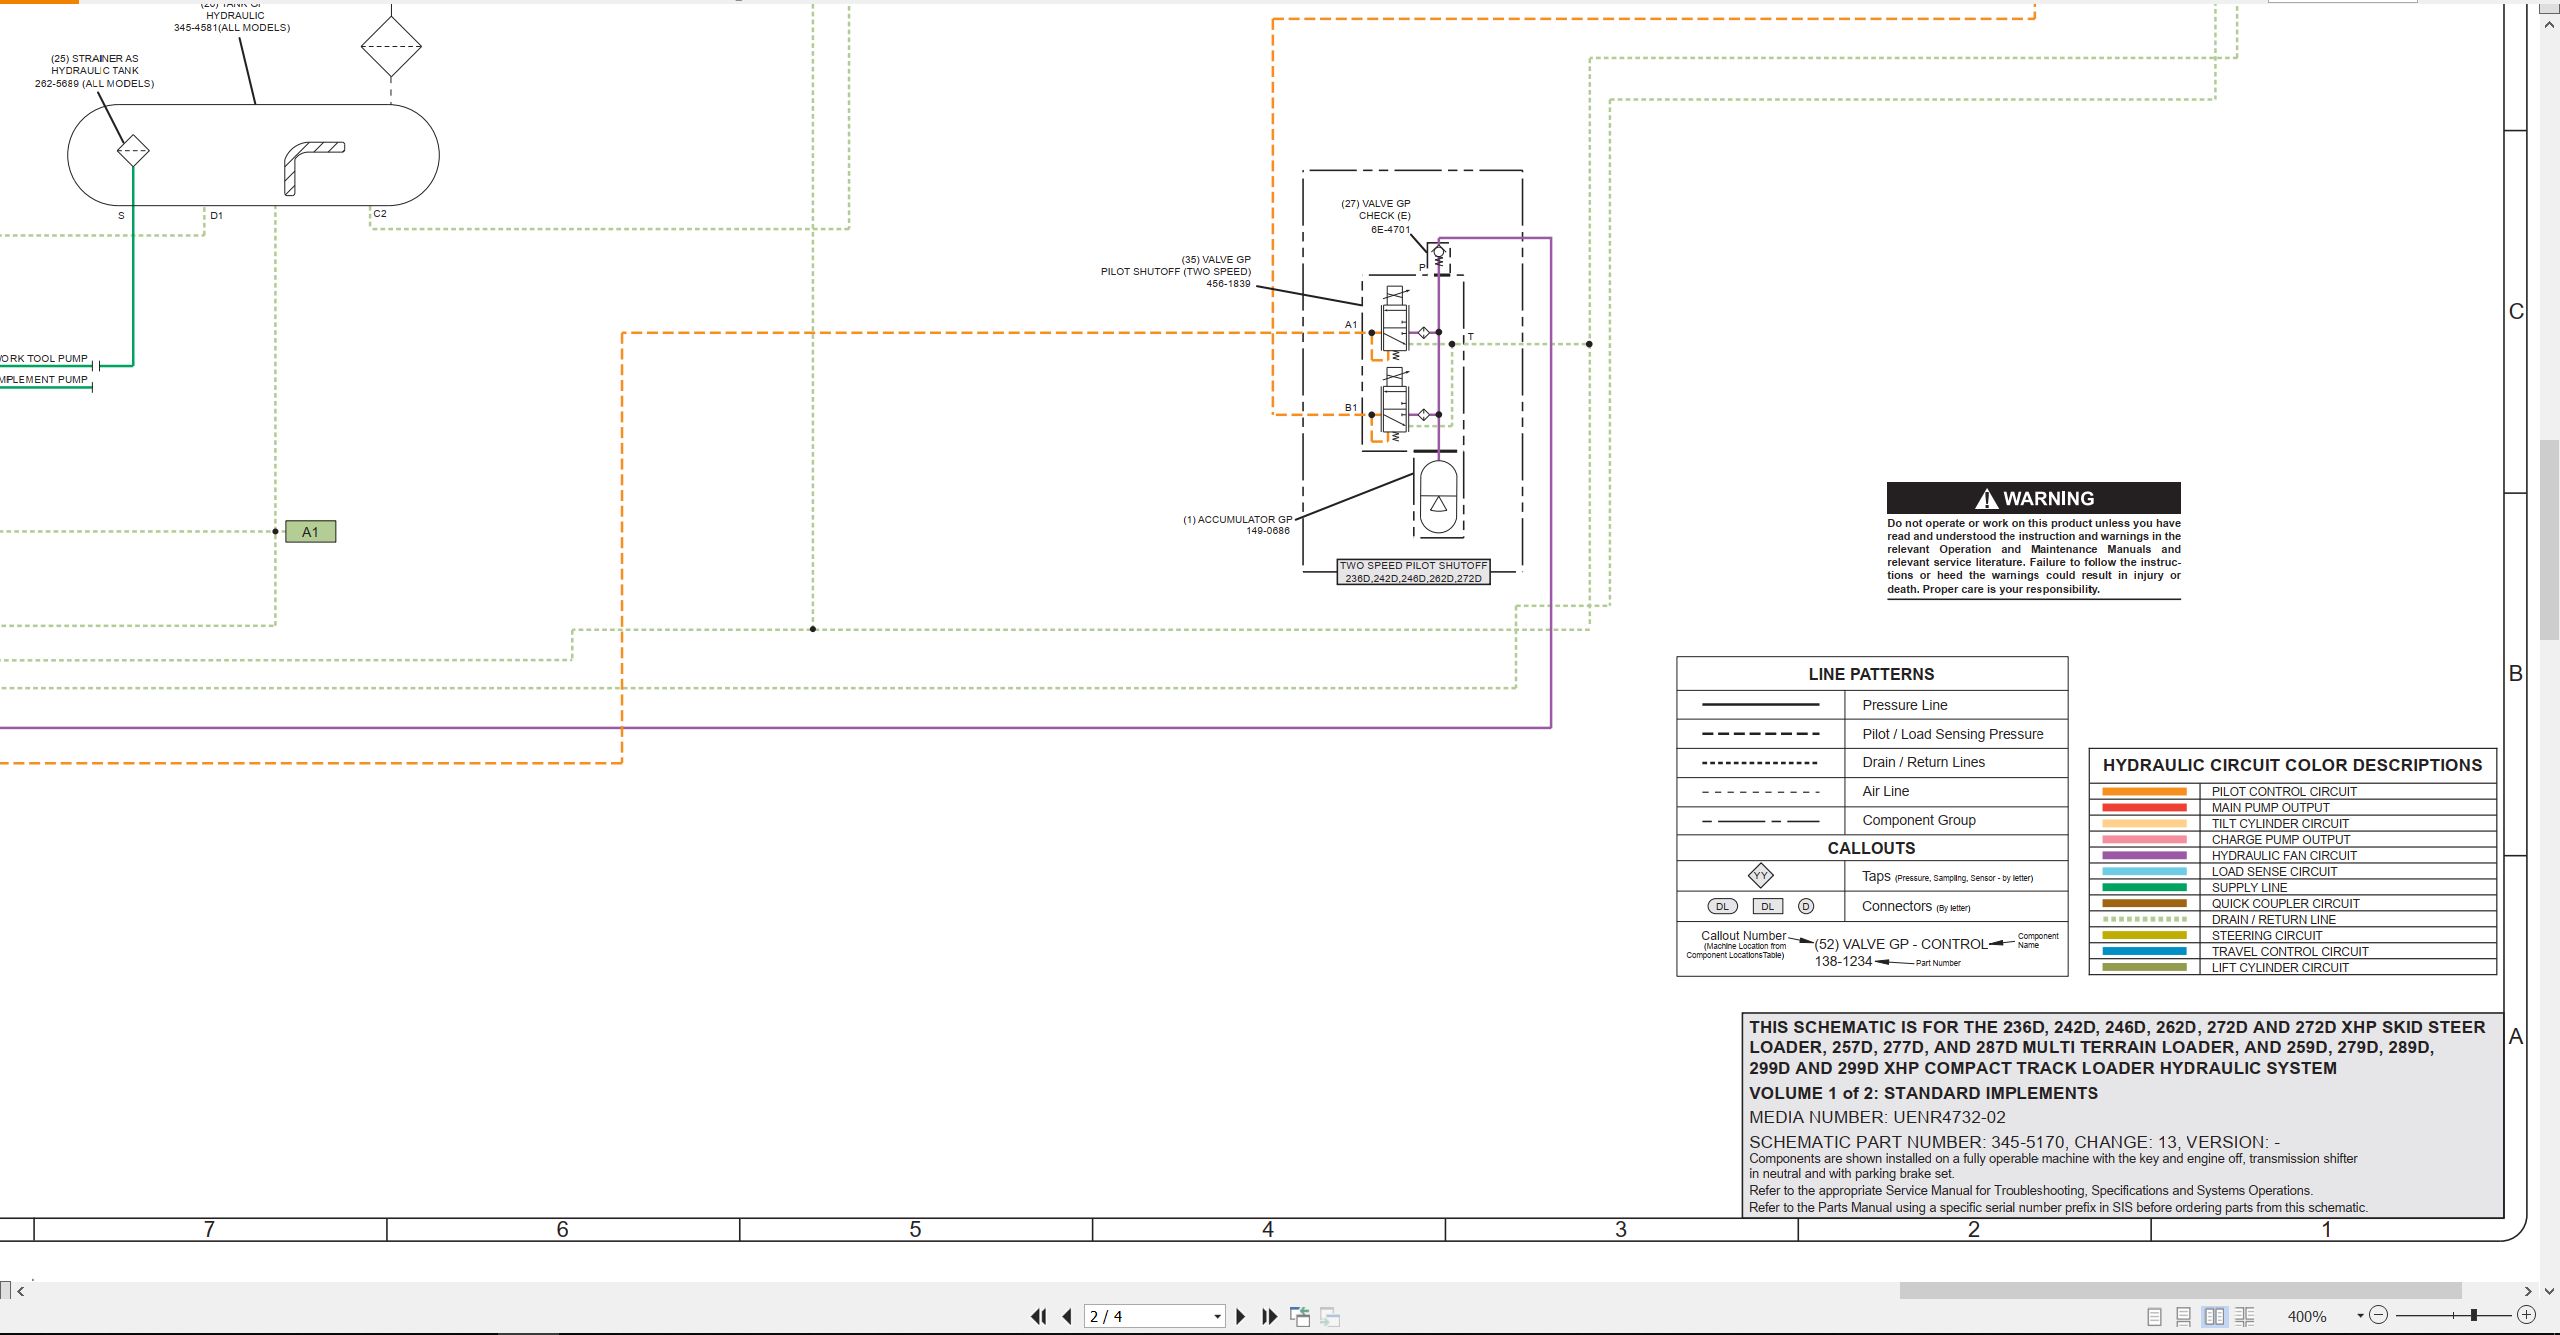Jump to the last page
The width and height of the screenshot is (2560, 1335).
click(1269, 1317)
